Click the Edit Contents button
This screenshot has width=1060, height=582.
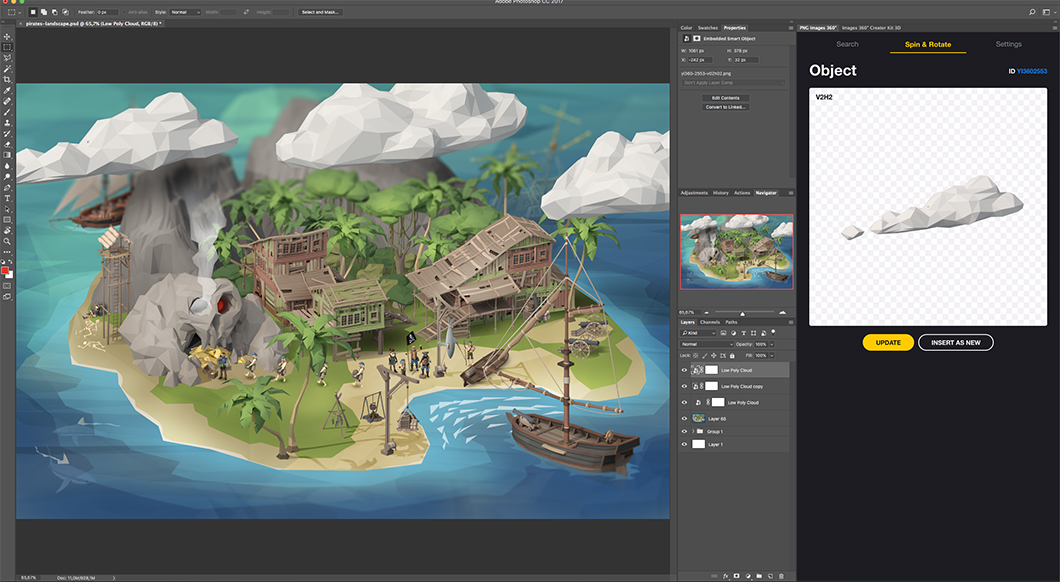pyautogui.click(x=725, y=98)
